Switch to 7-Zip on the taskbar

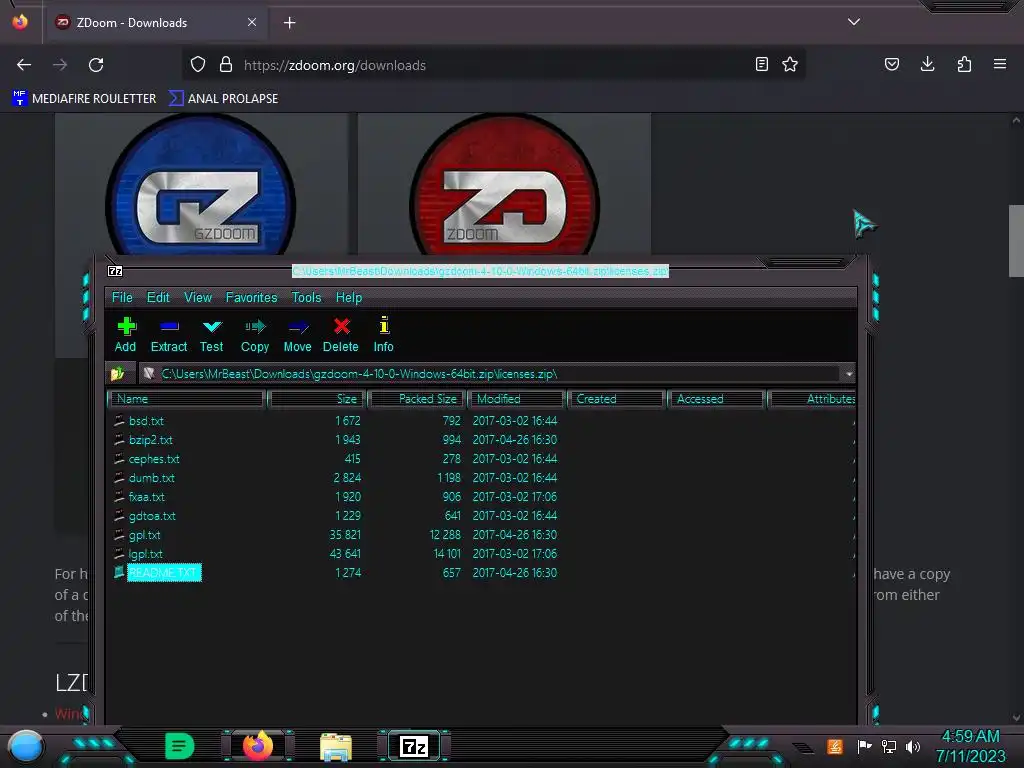(414, 746)
